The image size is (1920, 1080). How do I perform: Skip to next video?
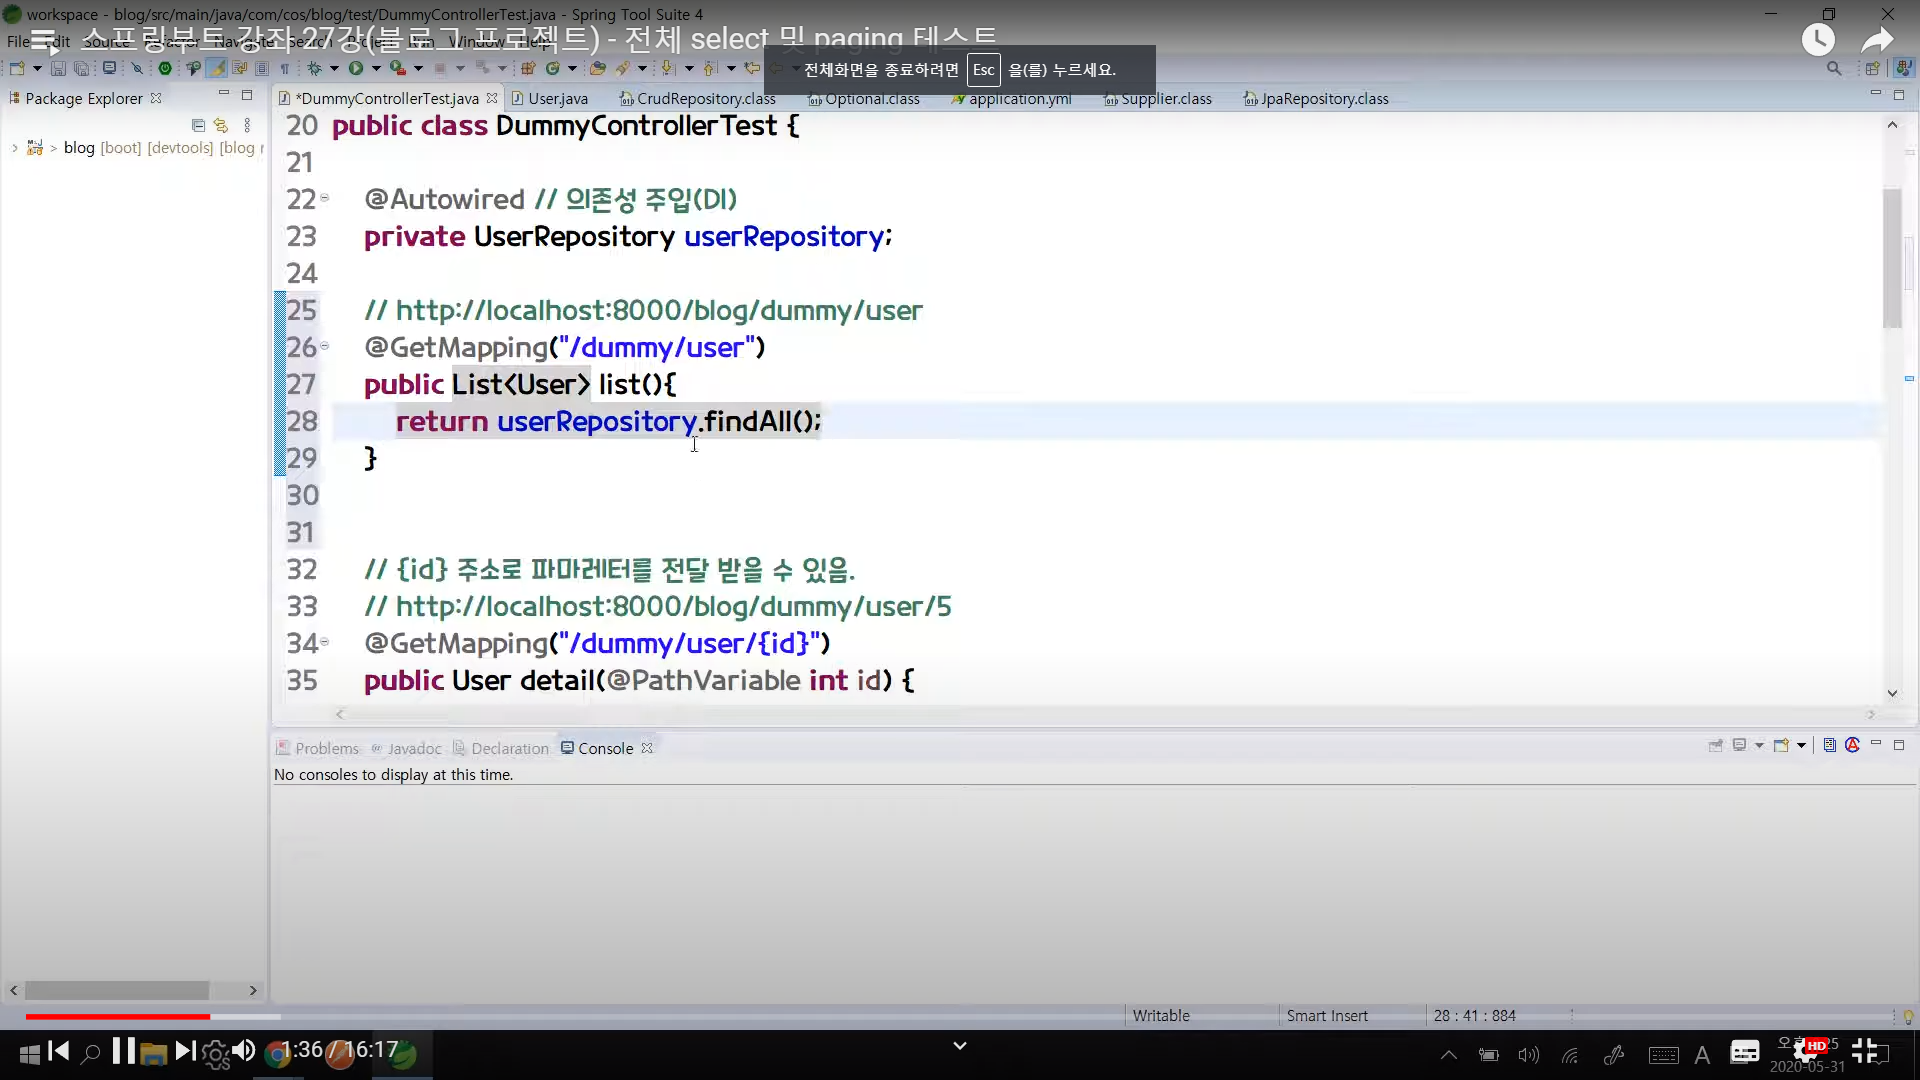click(185, 1051)
